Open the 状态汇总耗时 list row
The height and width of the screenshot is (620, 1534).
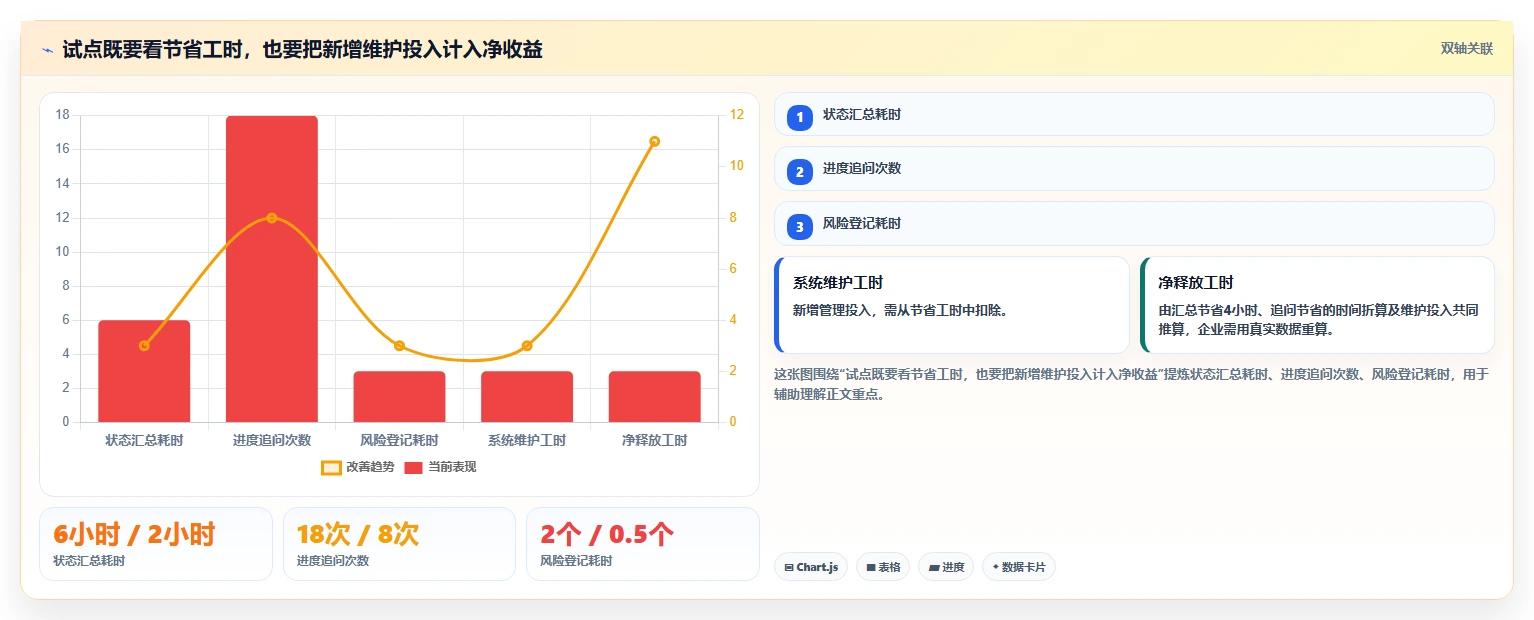(x=1134, y=114)
